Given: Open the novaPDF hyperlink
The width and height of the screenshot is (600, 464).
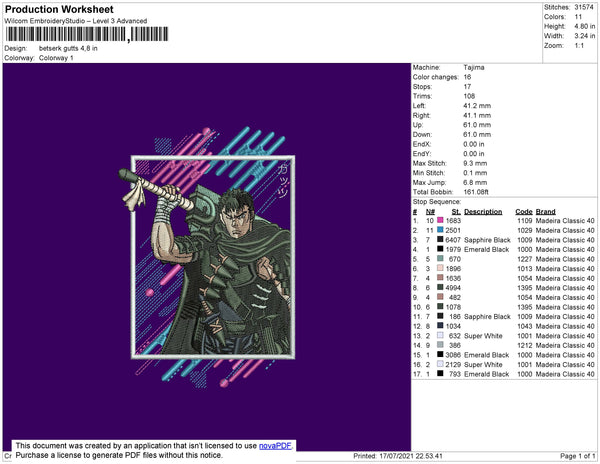Looking at the screenshot, I should pos(275,446).
